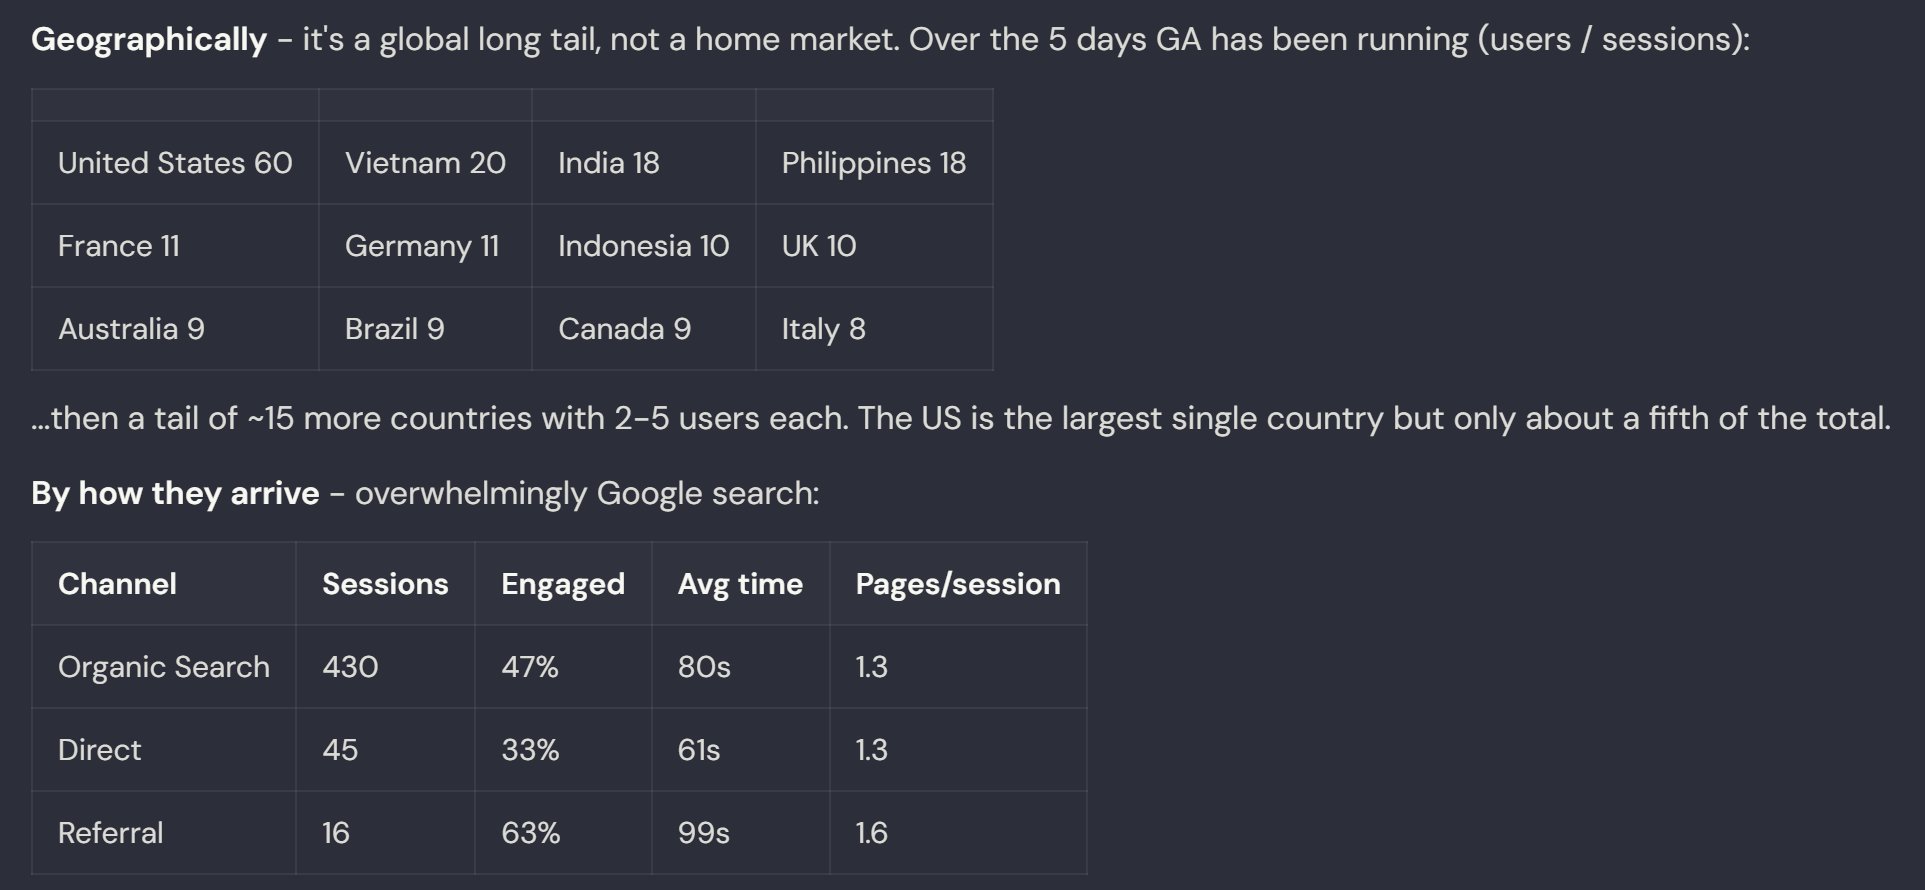This screenshot has height=890, width=1925.
Task: Select the Vietnam 20 table cell
Action: coord(425,163)
